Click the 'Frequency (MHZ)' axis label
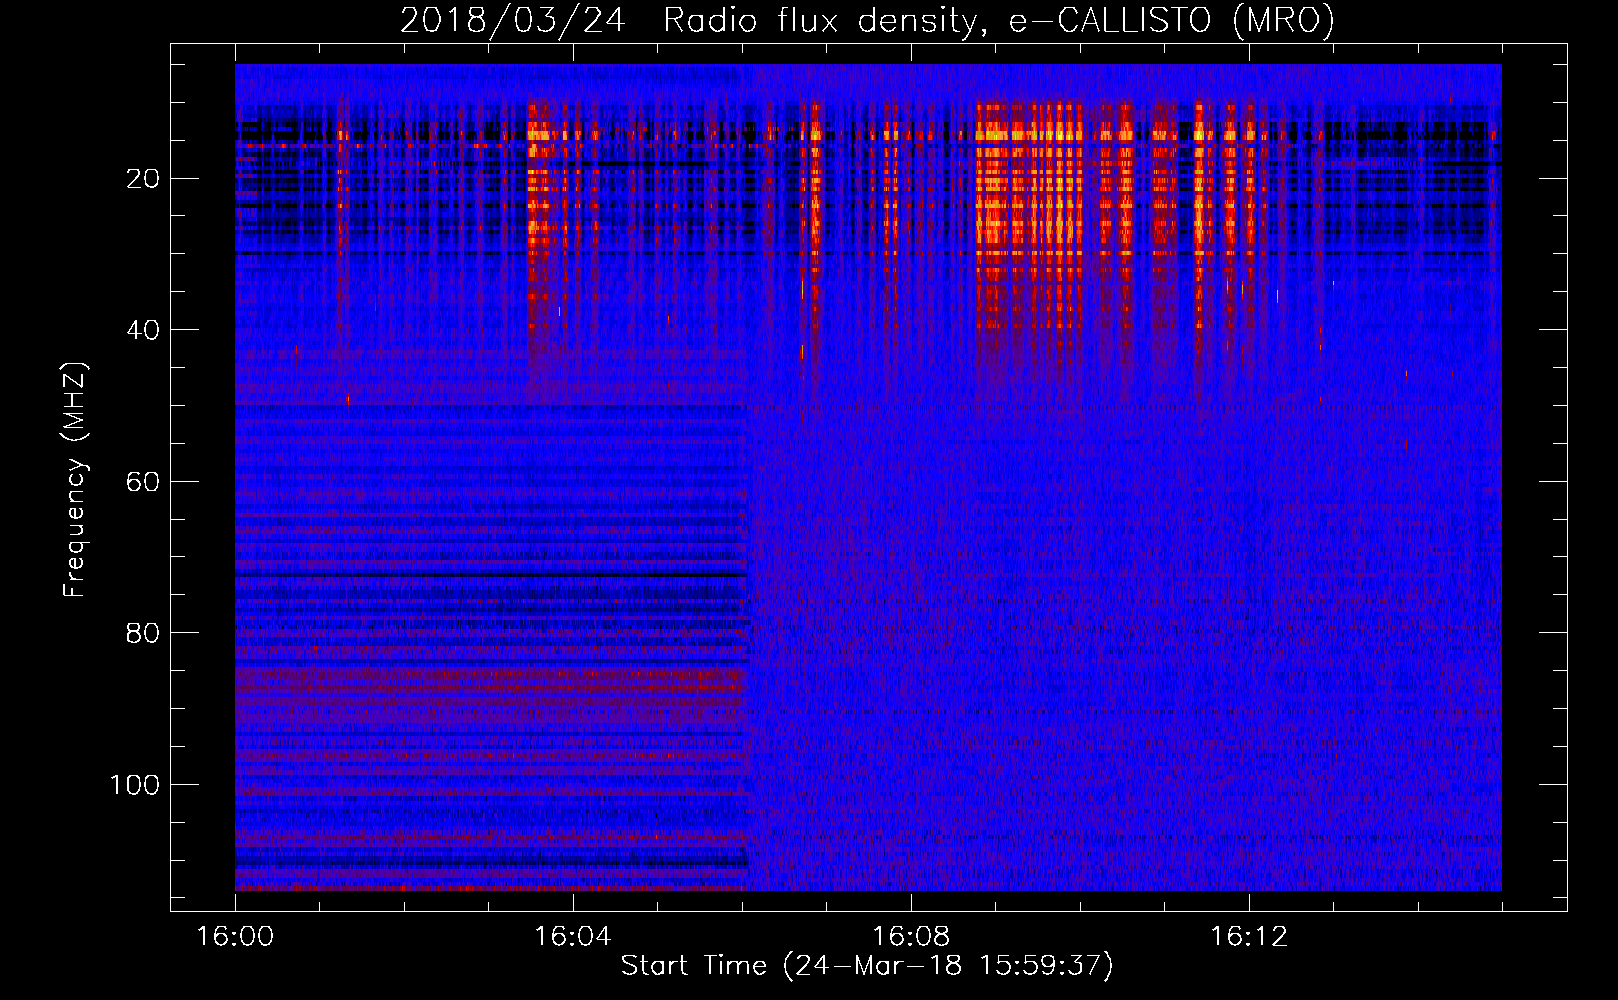 [x=75, y=480]
